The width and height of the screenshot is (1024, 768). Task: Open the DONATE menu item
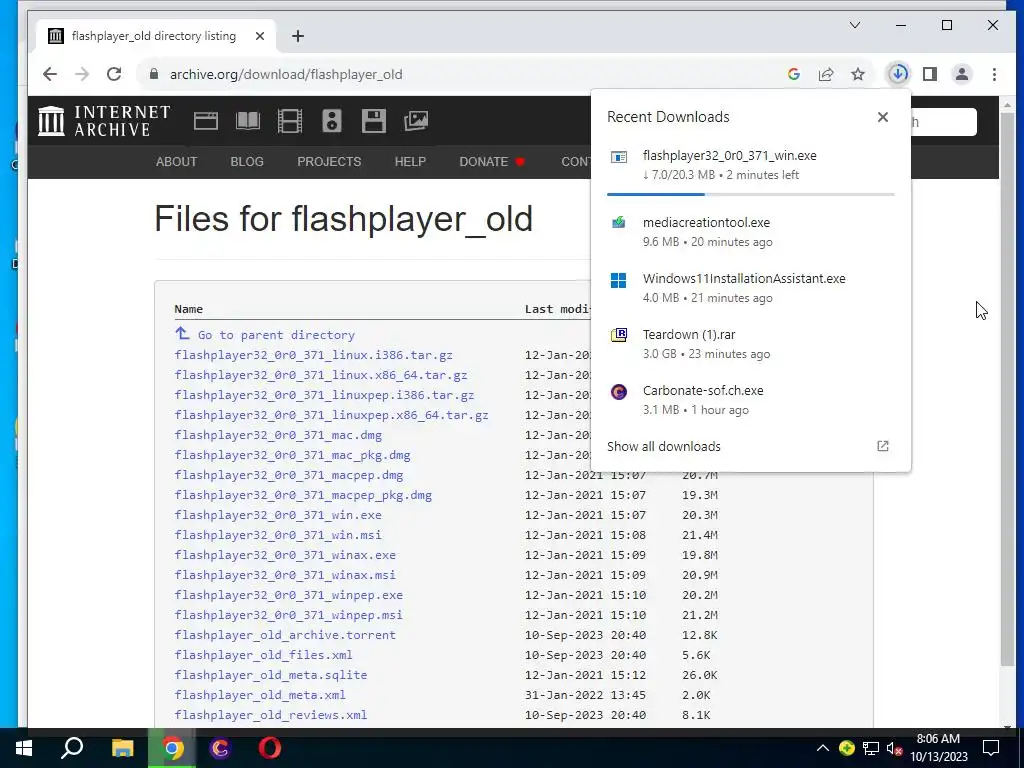tap(492, 161)
